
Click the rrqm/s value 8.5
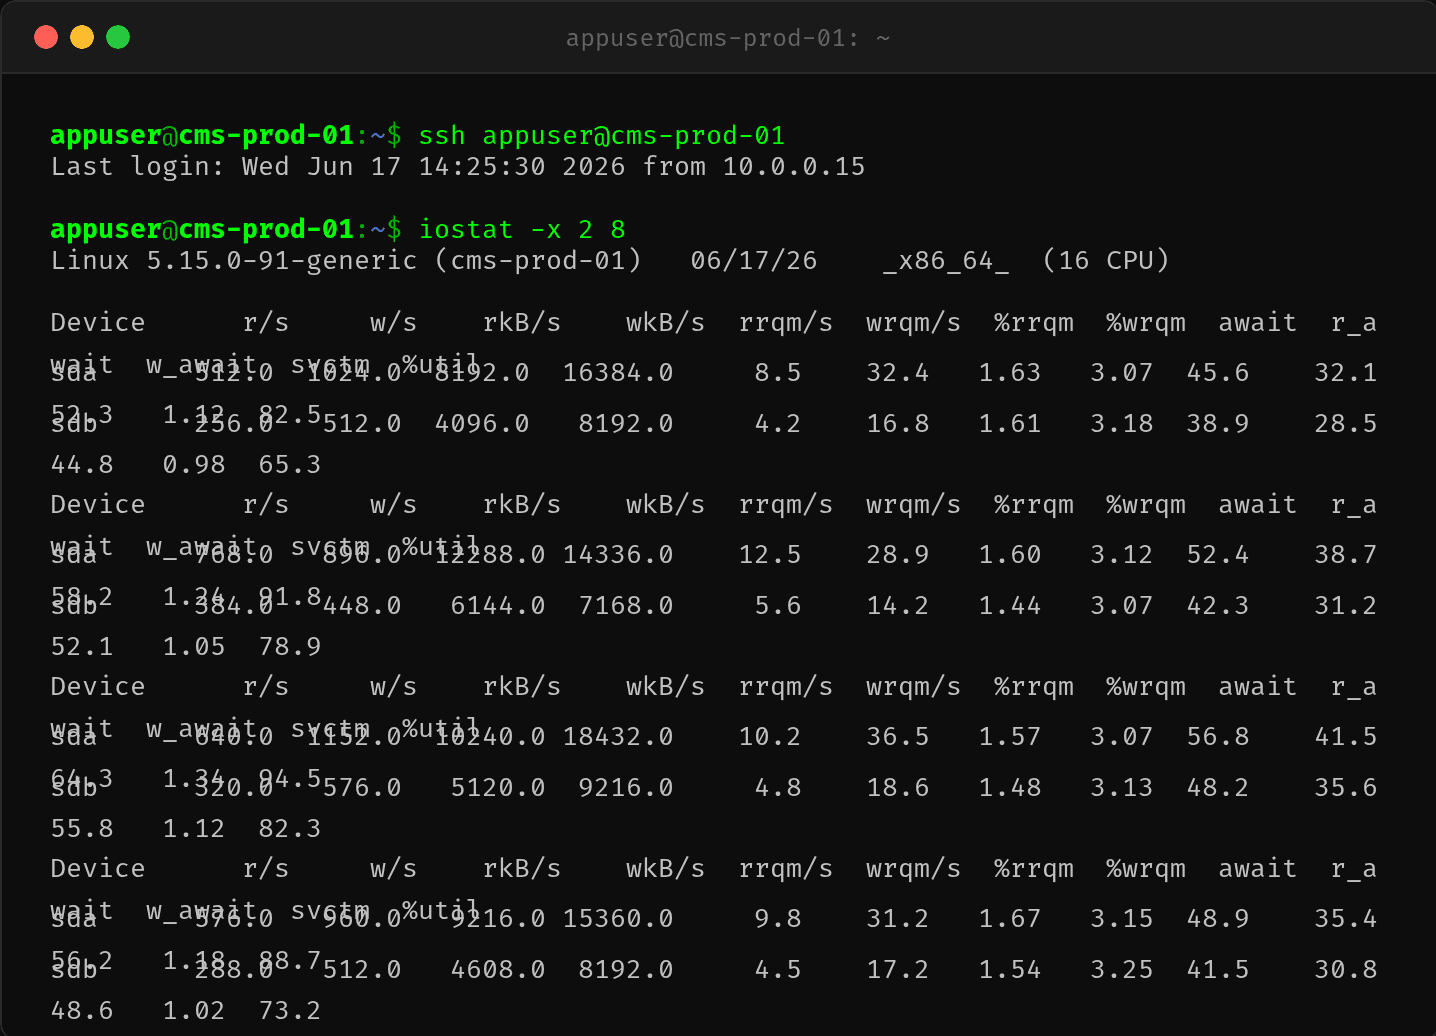(778, 372)
